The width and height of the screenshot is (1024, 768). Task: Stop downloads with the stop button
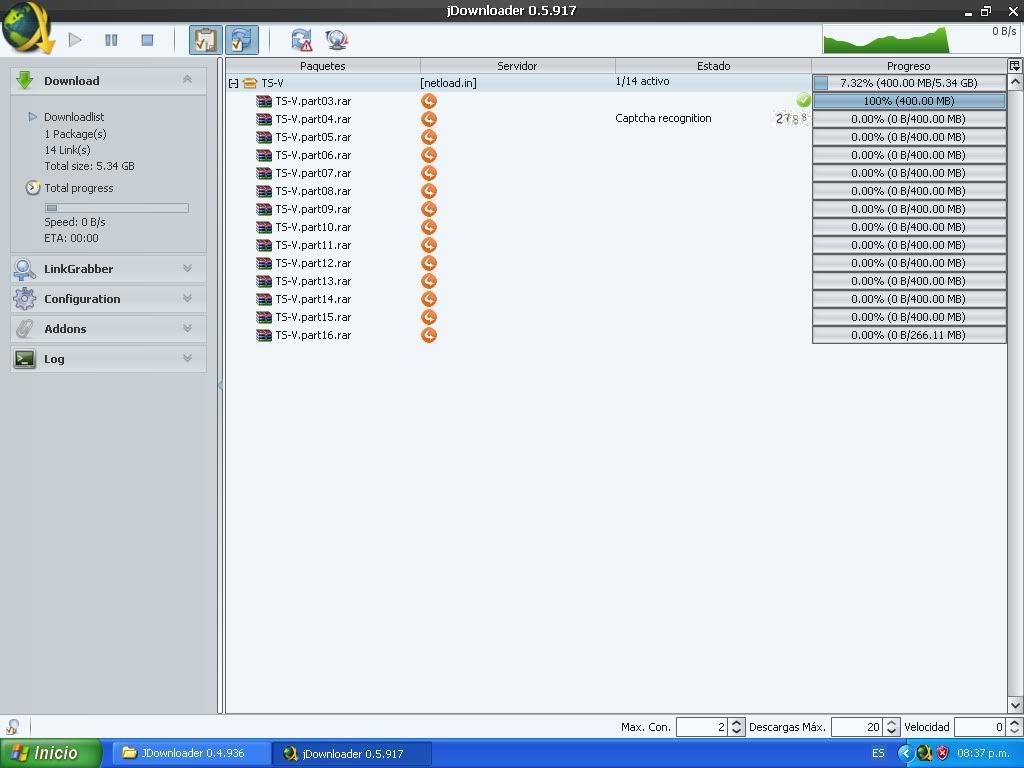click(147, 40)
